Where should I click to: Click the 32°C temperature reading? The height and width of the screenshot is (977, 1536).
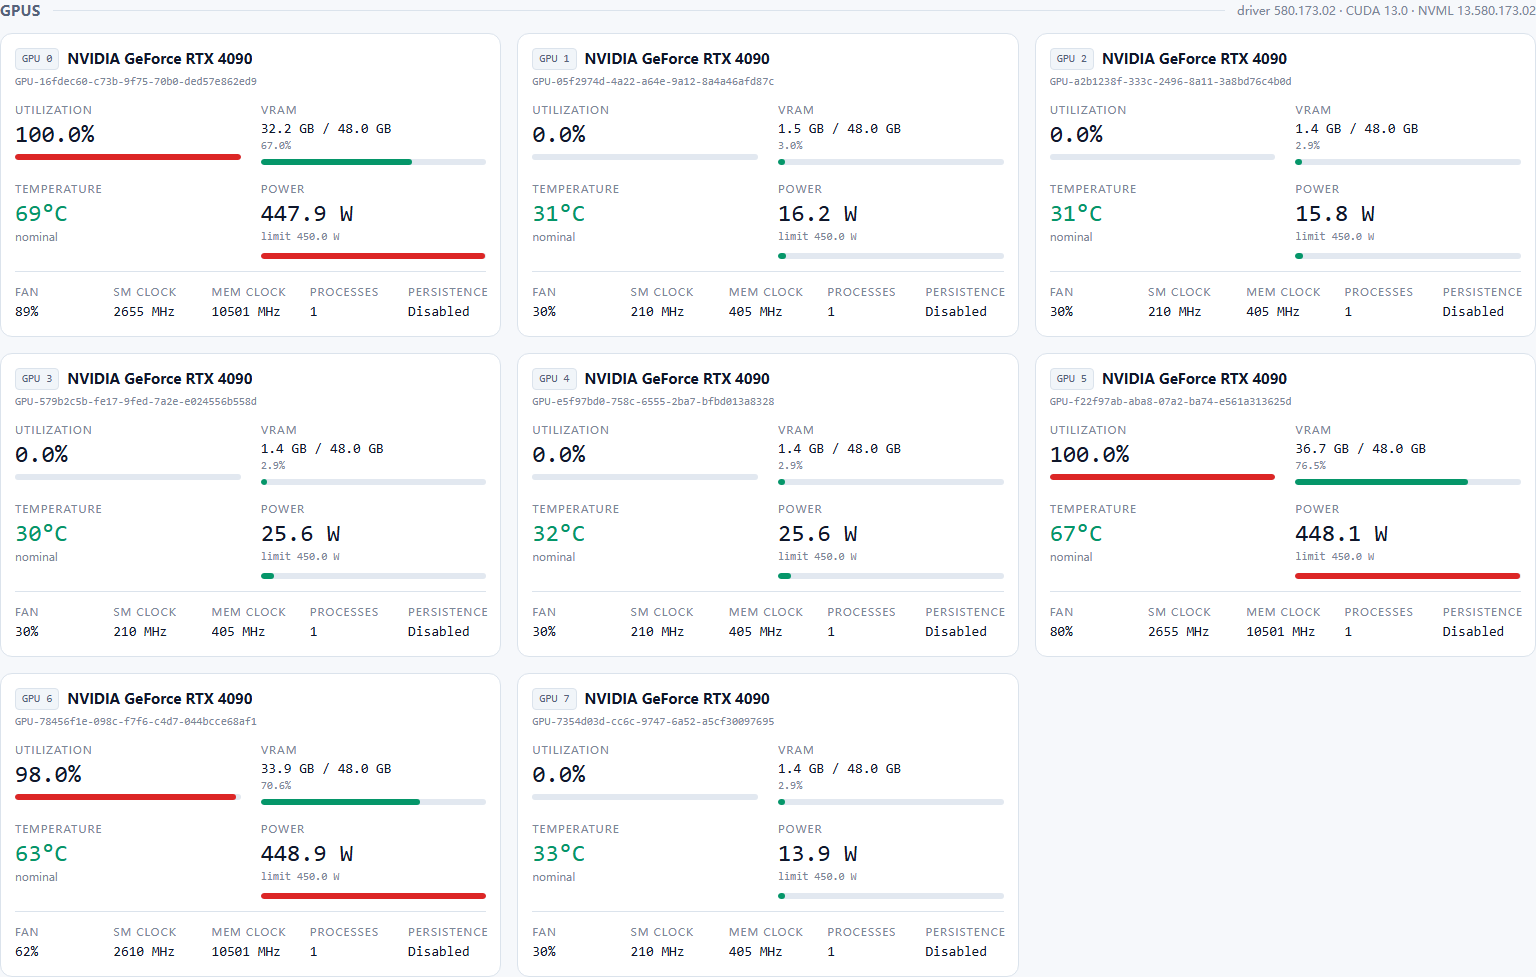click(x=559, y=534)
